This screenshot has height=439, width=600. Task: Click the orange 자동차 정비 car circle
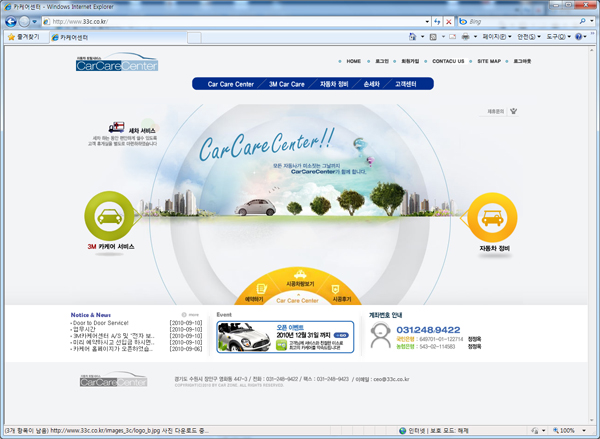coord(492,217)
